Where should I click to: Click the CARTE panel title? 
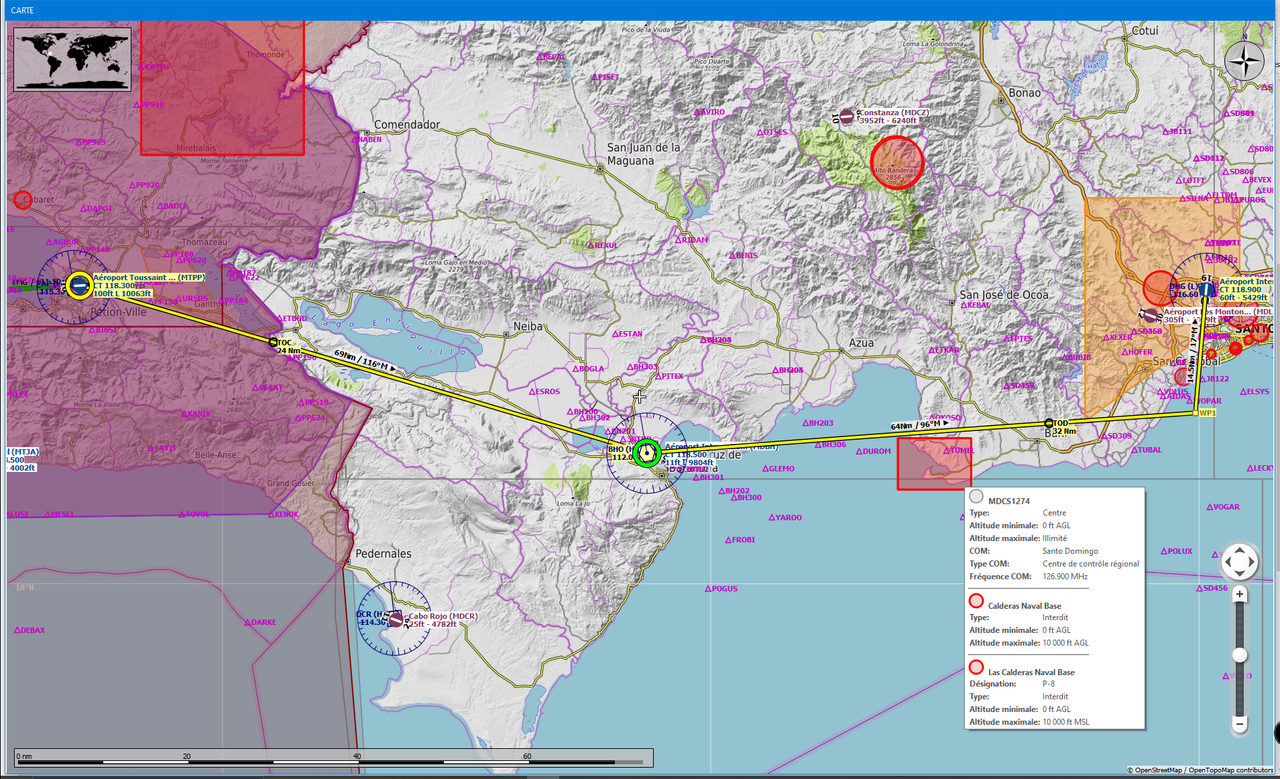point(22,9)
